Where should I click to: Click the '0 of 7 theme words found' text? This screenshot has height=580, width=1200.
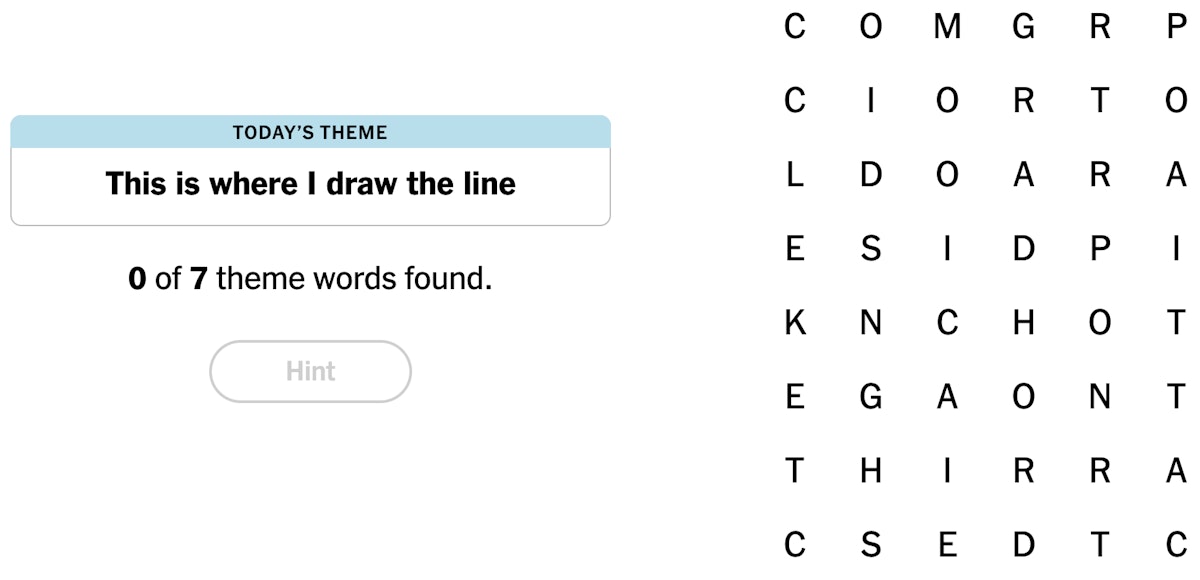(x=310, y=279)
